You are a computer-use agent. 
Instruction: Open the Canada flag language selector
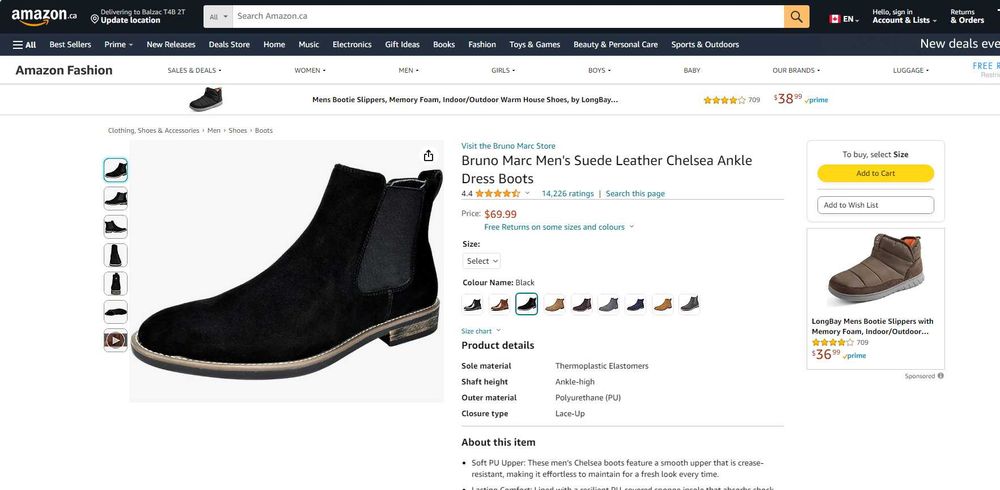(842, 19)
